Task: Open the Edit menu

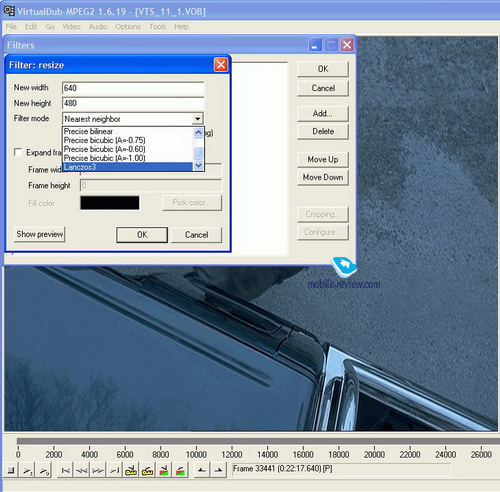Action: [31, 27]
